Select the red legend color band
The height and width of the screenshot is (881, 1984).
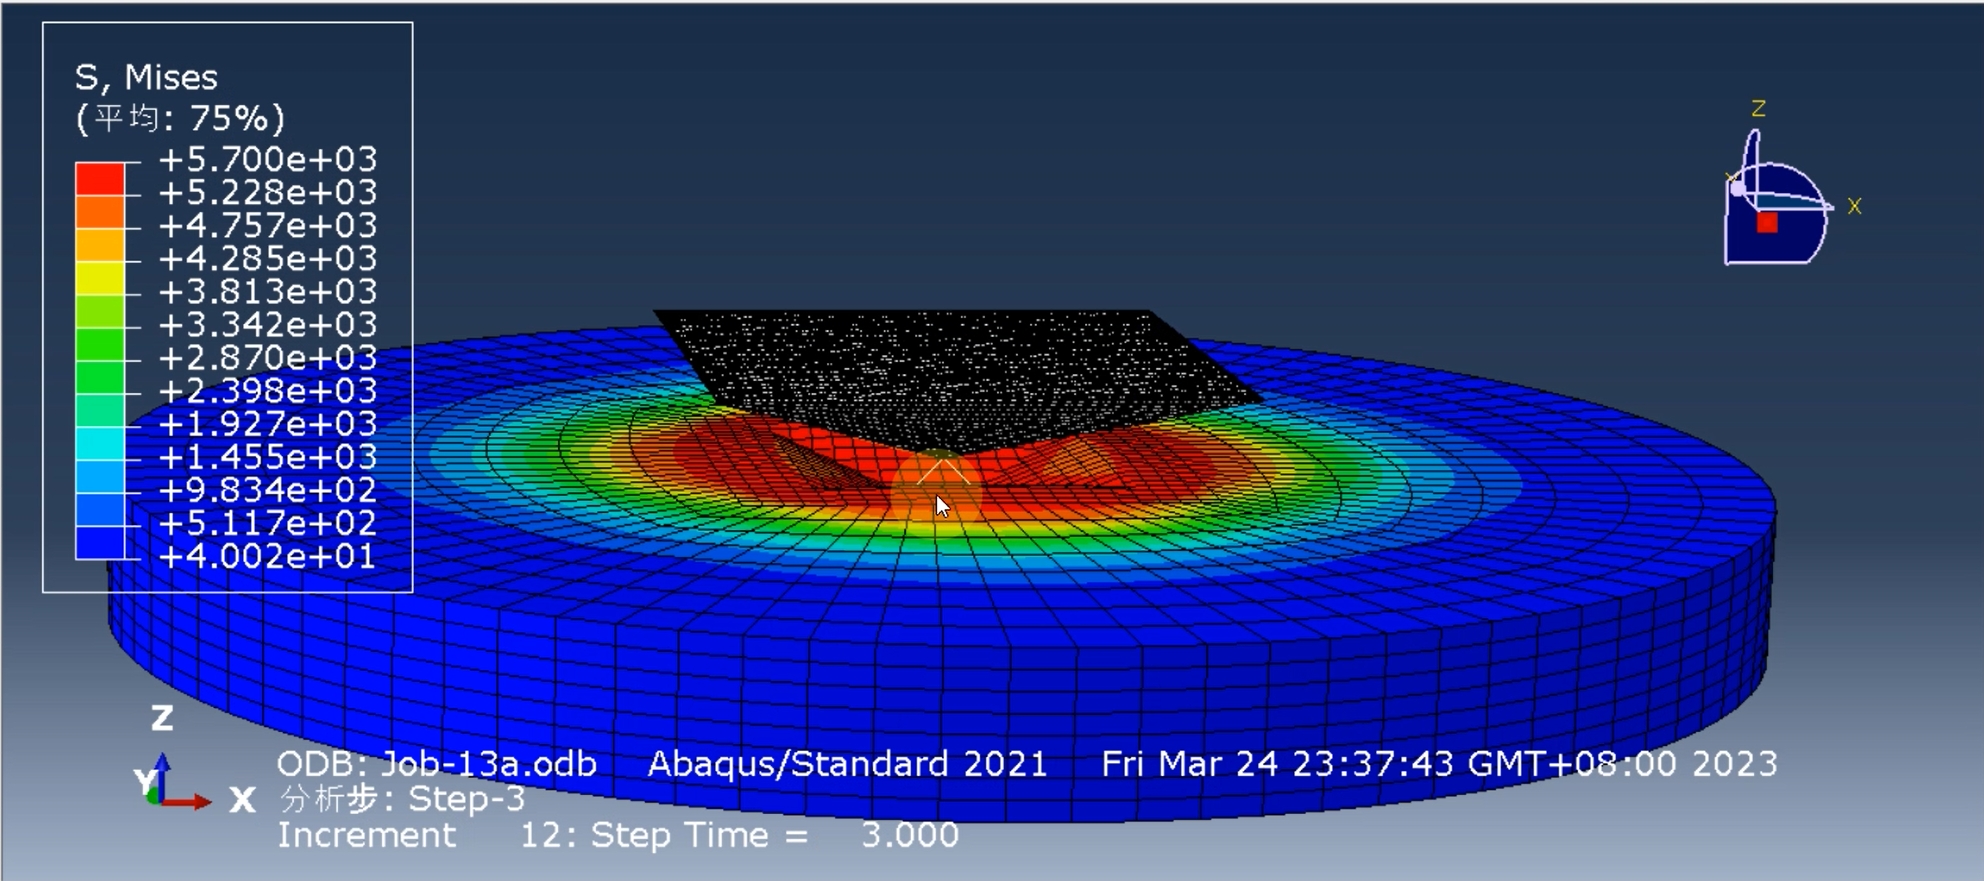pyautogui.click(x=100, y=178)
